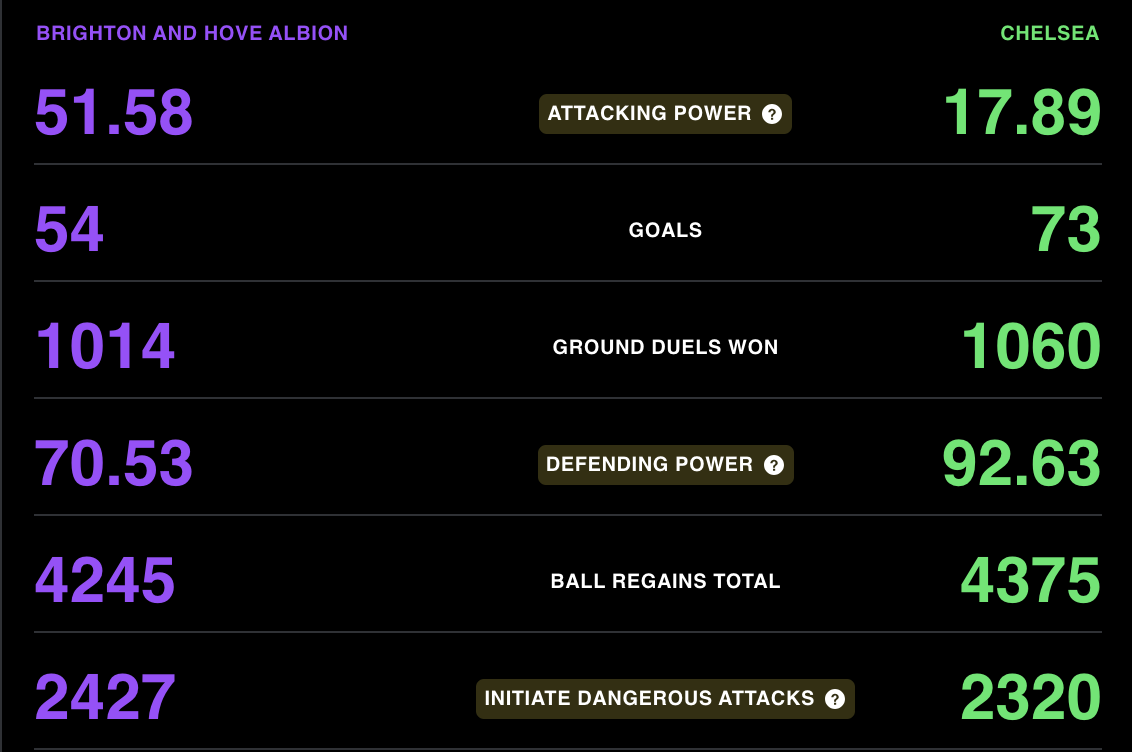Select Brighton's defending power value 70.53
Viewport: 1132px width, 752px height.
(114, 463)
